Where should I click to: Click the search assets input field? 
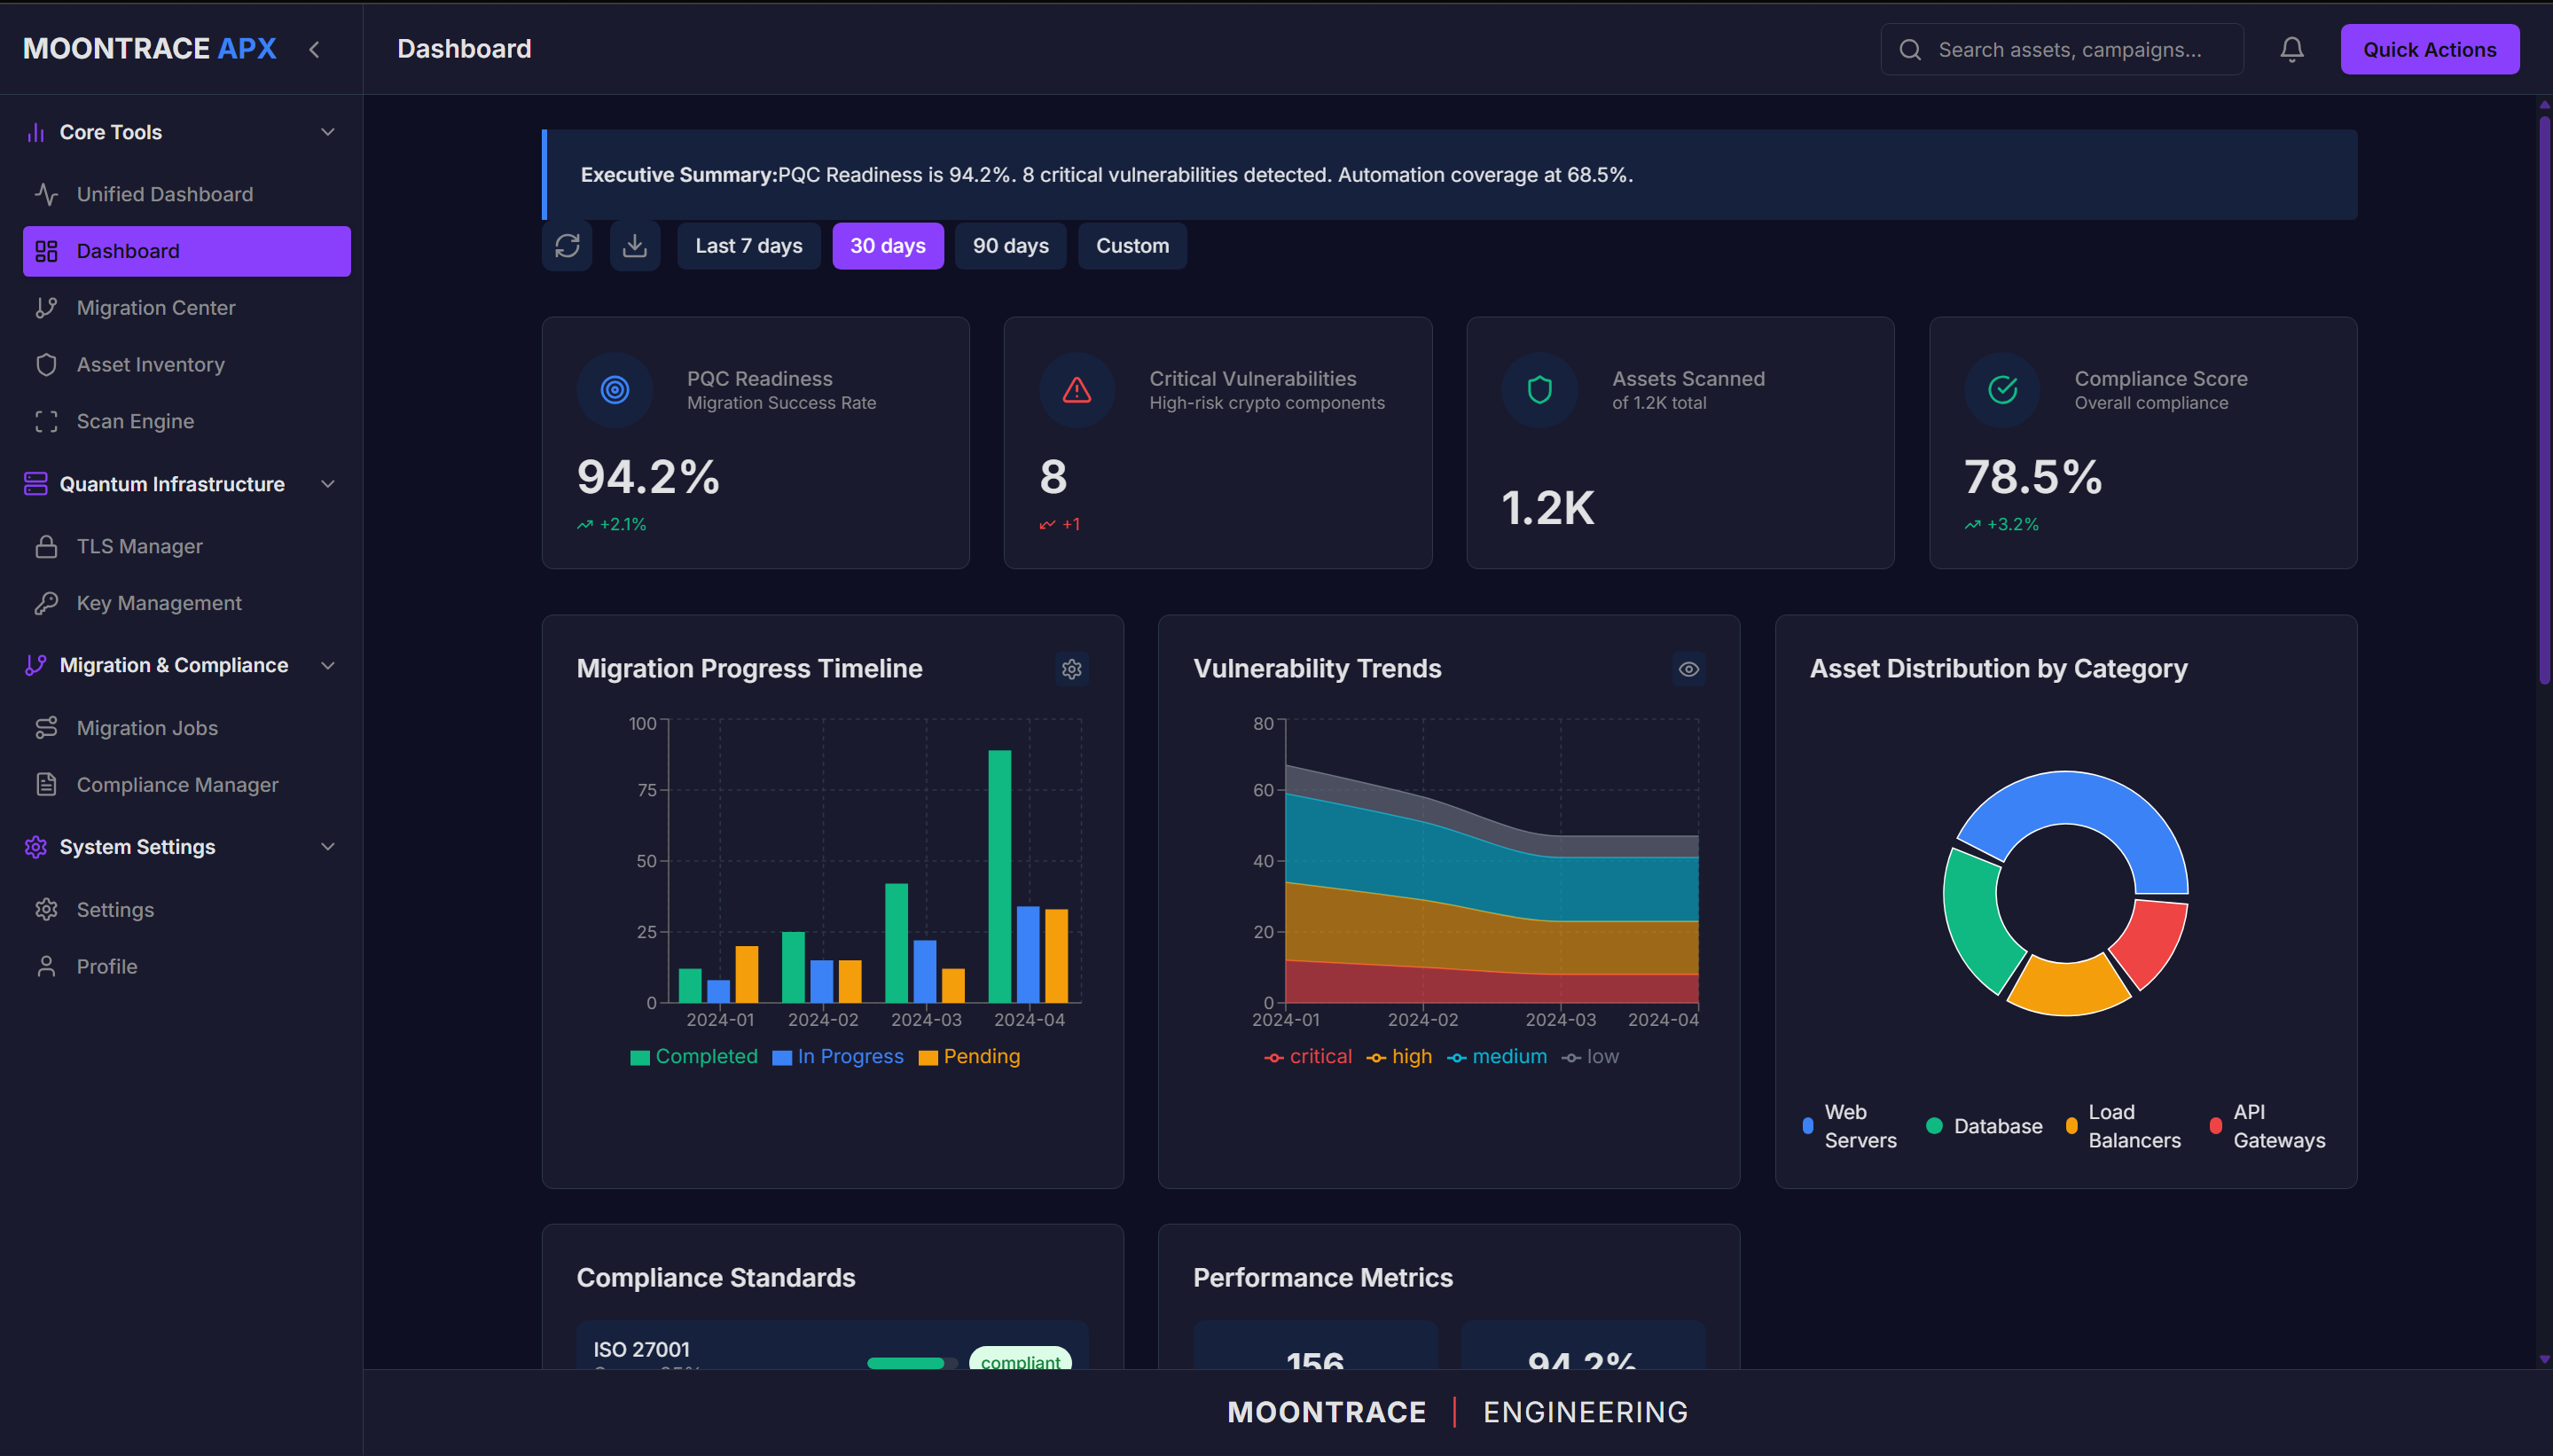pyautogui.click(x=2070, y=49)
